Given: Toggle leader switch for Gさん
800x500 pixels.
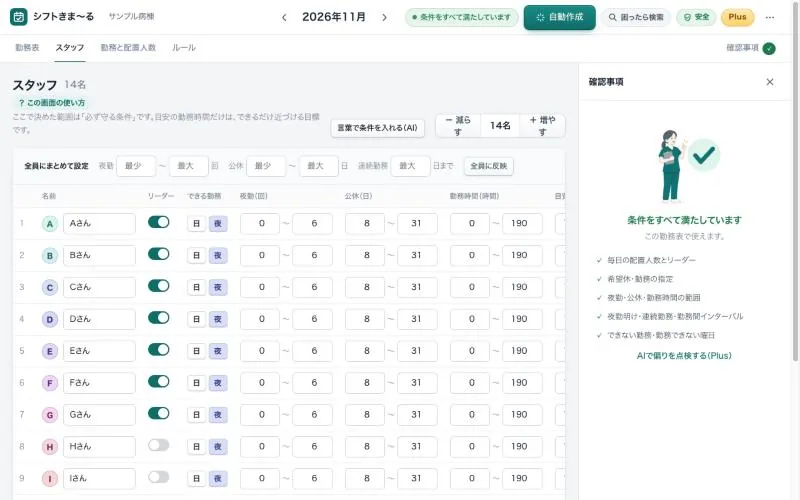Looking at the screenshot, I should pos(159,413).
